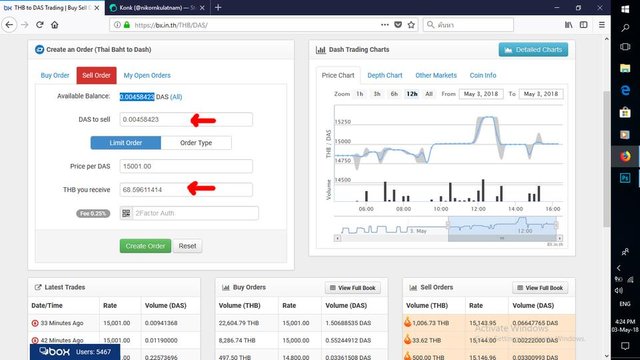Click the Price per DAS field
The height and width of the screenshot is (360, 640).
point(186,167)
